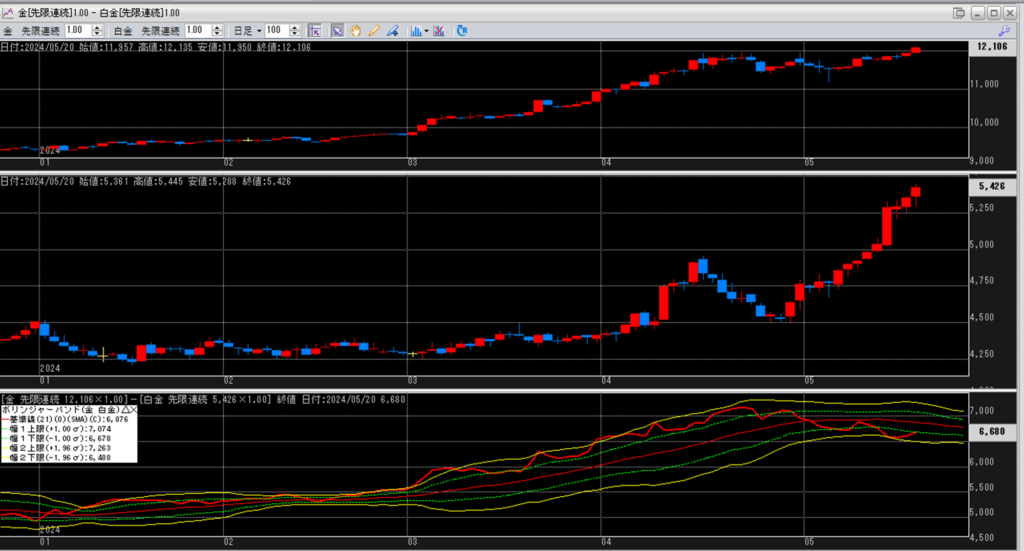
Task: Select the arrow pointer cursor tool
Action: pos(338,31)
